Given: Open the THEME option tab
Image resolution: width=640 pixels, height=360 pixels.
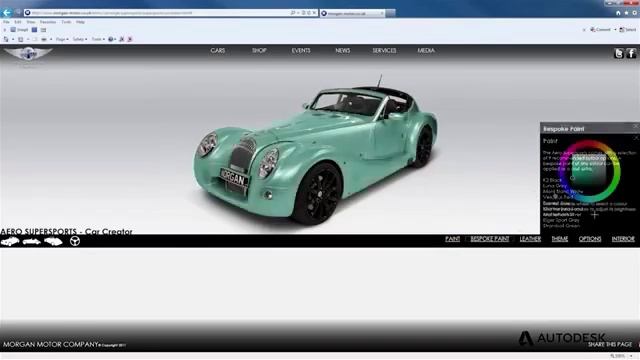Looking at the screenshot, I should [x=560, y=239].
